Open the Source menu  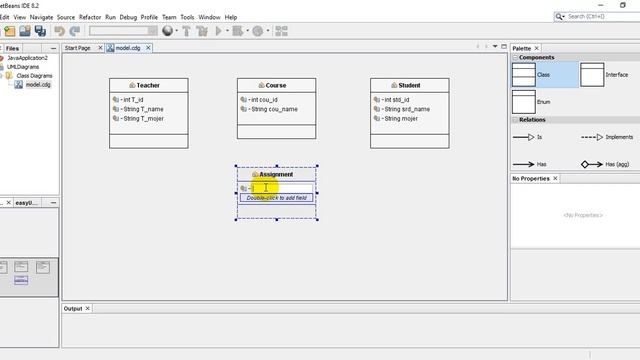66,17
